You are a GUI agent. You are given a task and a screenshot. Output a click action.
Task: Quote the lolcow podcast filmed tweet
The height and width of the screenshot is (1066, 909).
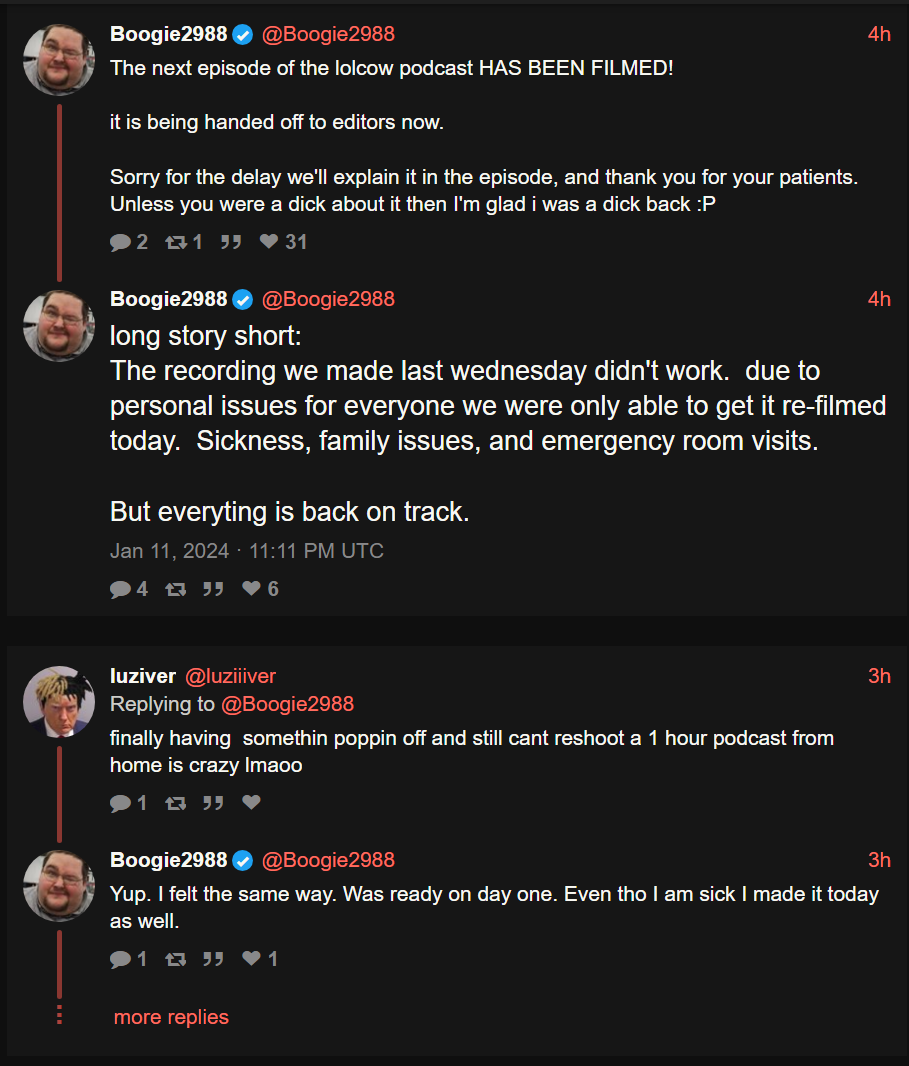click(x=231, y=242)
